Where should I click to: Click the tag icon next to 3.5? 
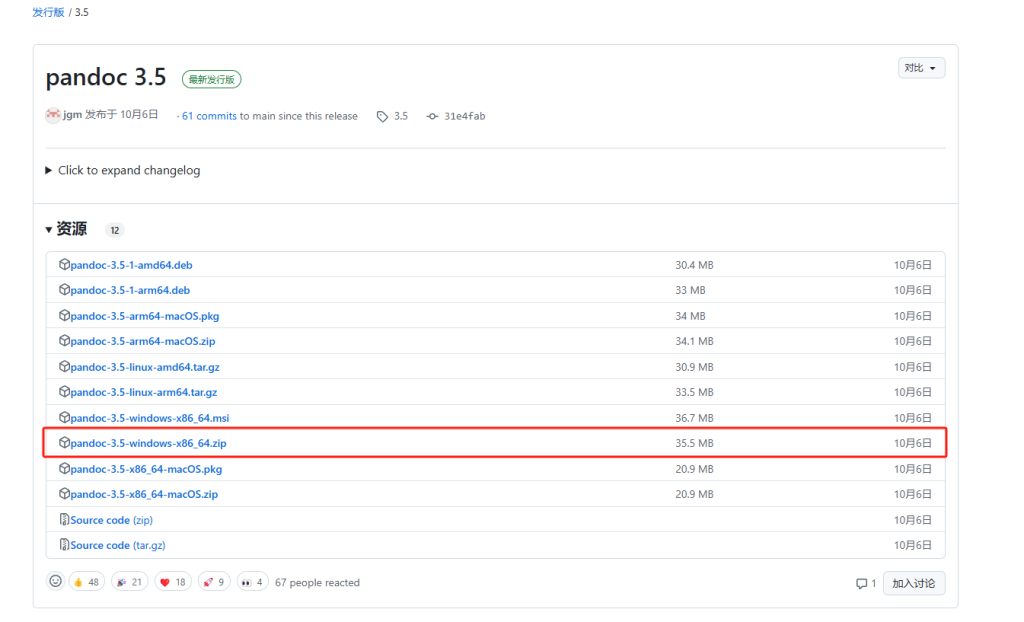coord(382,116)
